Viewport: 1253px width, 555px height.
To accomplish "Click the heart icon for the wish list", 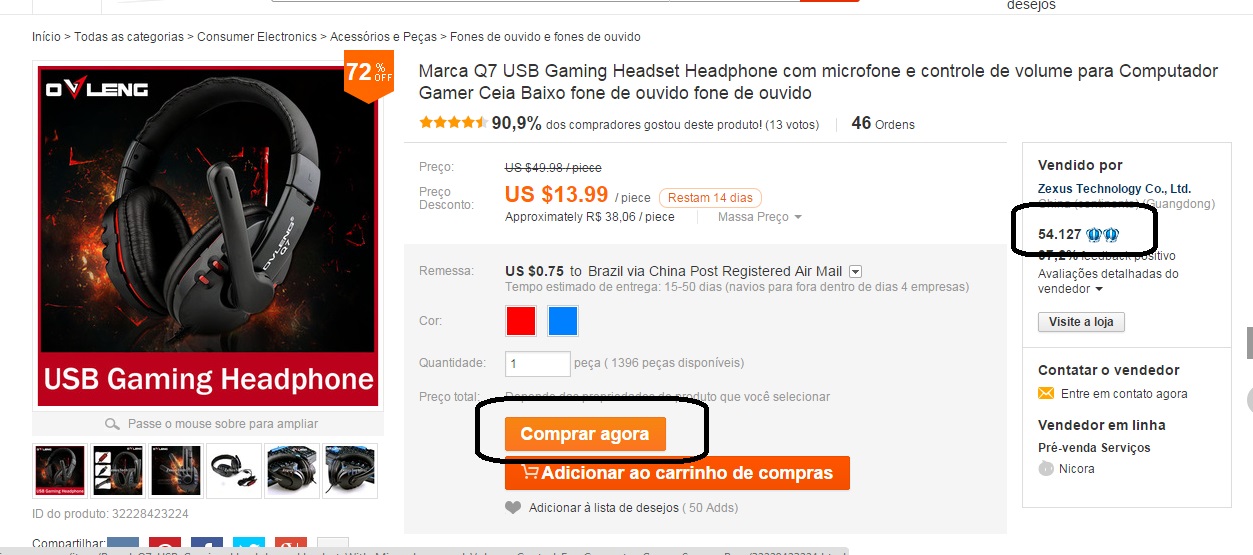I will click(513, 508).
